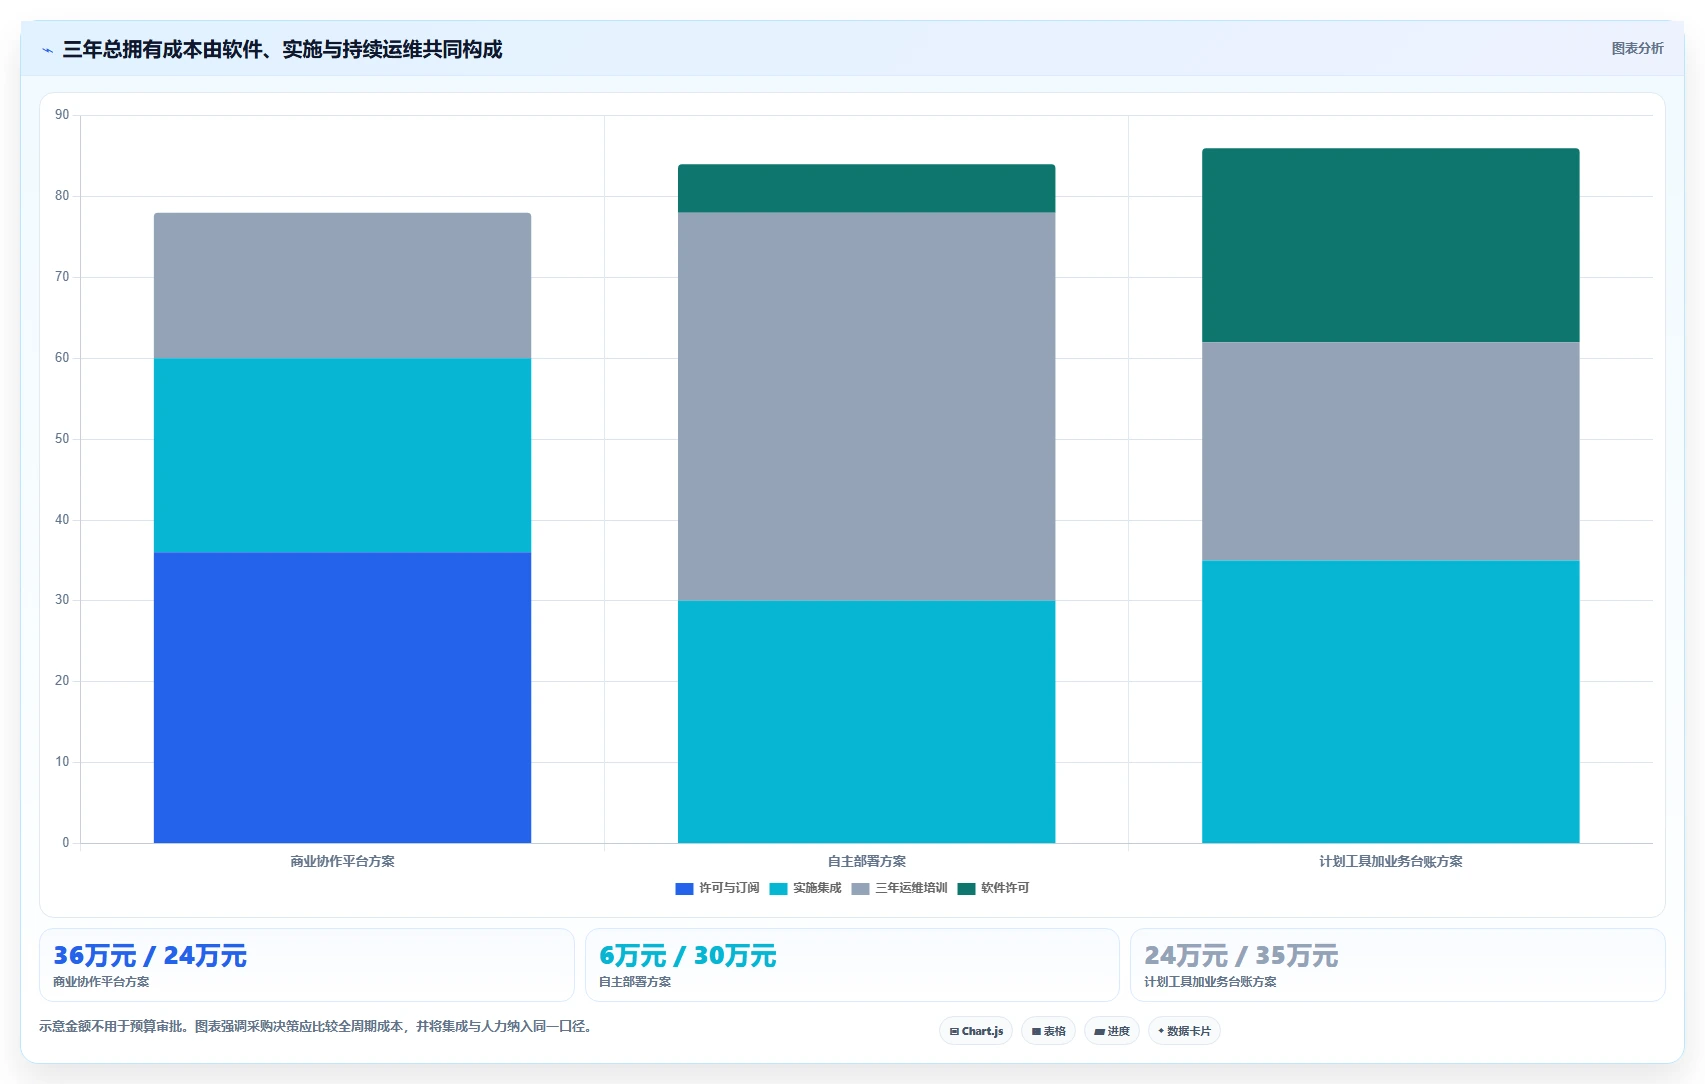The image size is (1705, 1084).
Task: Click the cyan 实施集成 segment of 自主部署方案
Action: pos(866,721)
